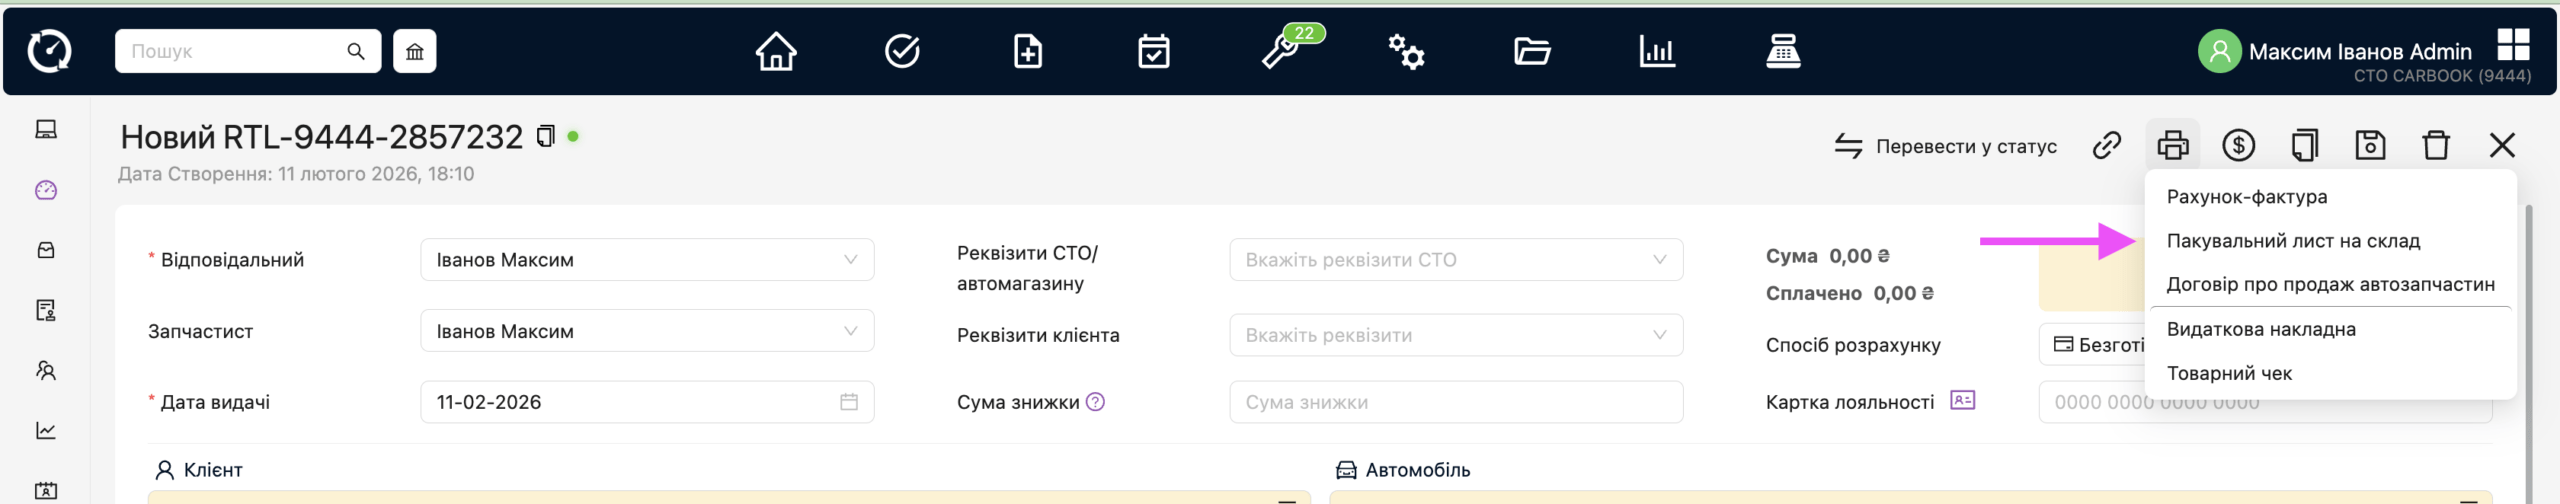Open the Запчастист dropdown
Viewport: 2560px width, 504px height.
[647, 331]
